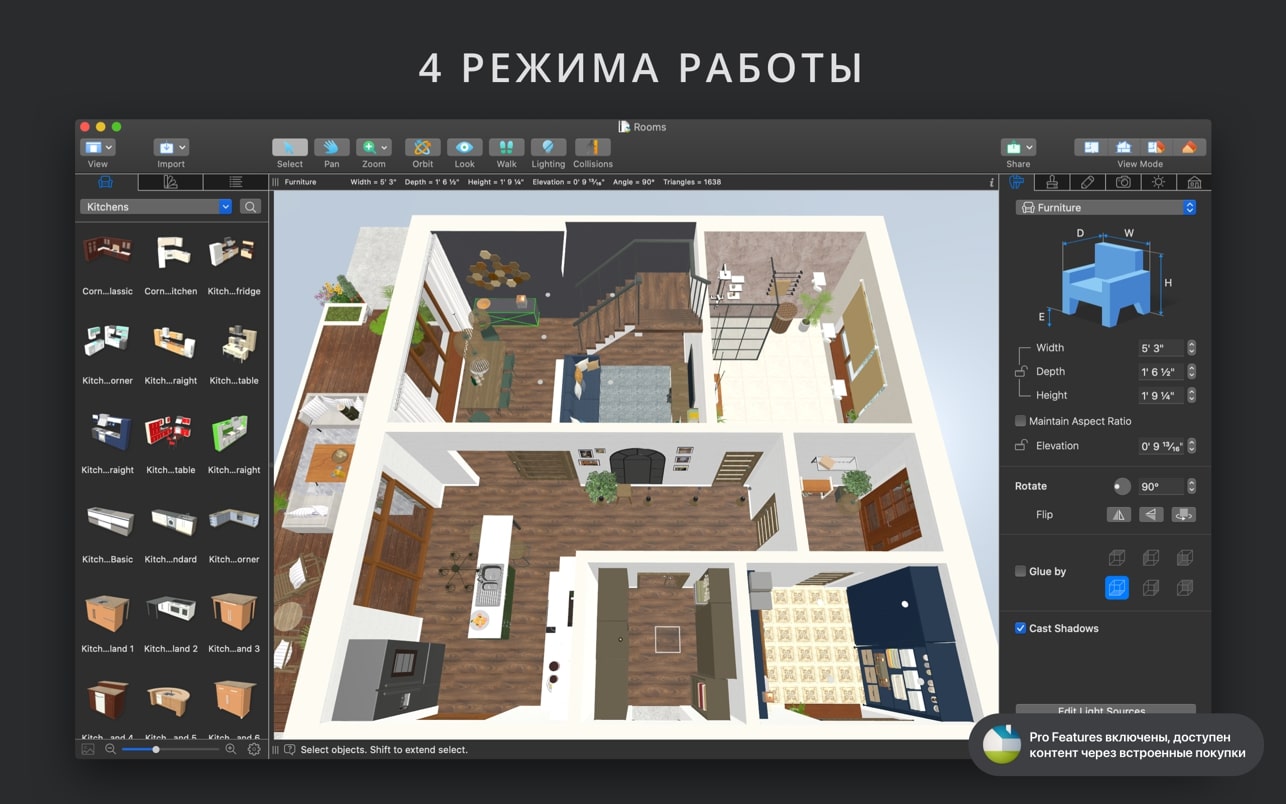Switch to Walk mode
Image resolution: width=1286 pixels, height=804 pixels.
click(x=506, y=148)
